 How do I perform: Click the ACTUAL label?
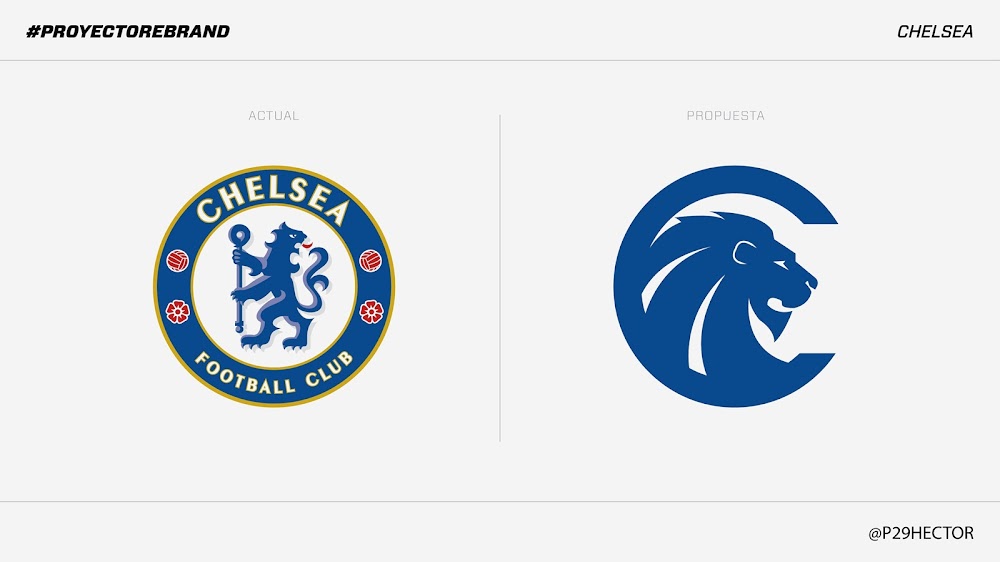274,115
